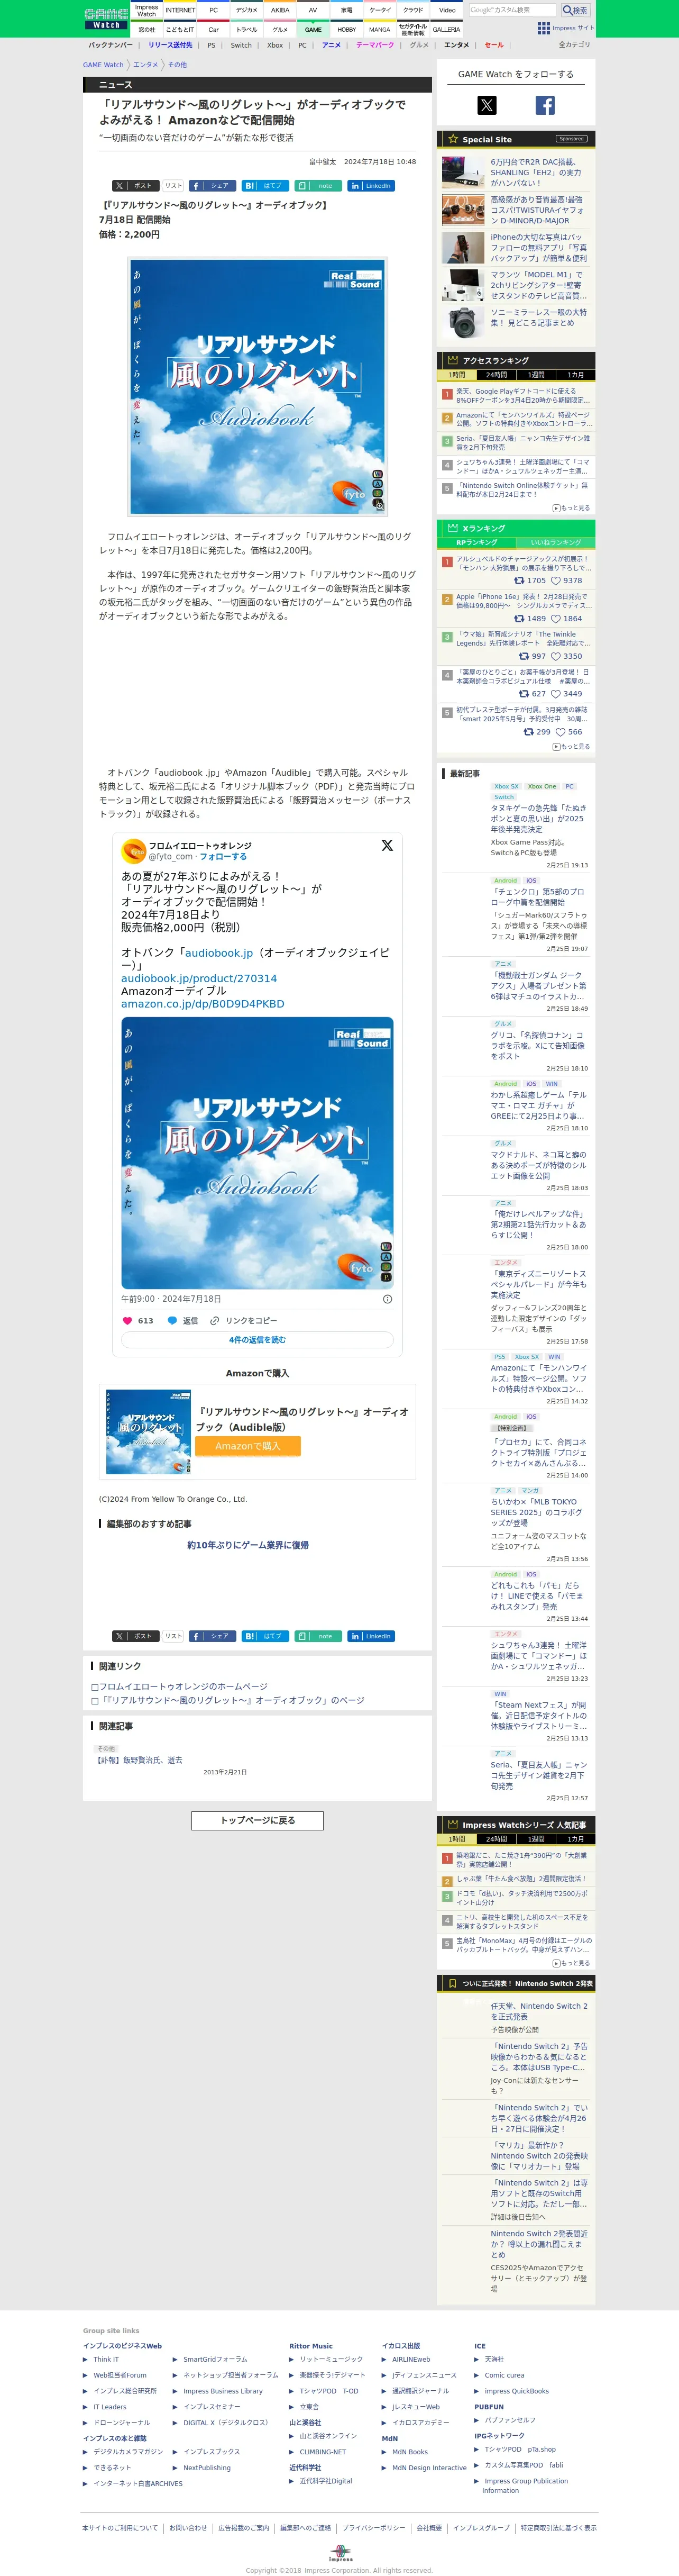Follow fyto via フォローする link in tweet

(x=223, y=857)
